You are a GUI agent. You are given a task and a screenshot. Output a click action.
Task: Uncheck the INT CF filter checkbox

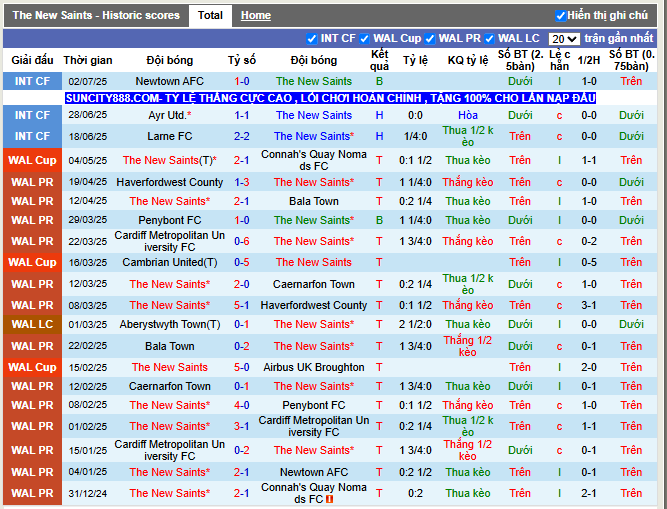click(x=312, y=39)
